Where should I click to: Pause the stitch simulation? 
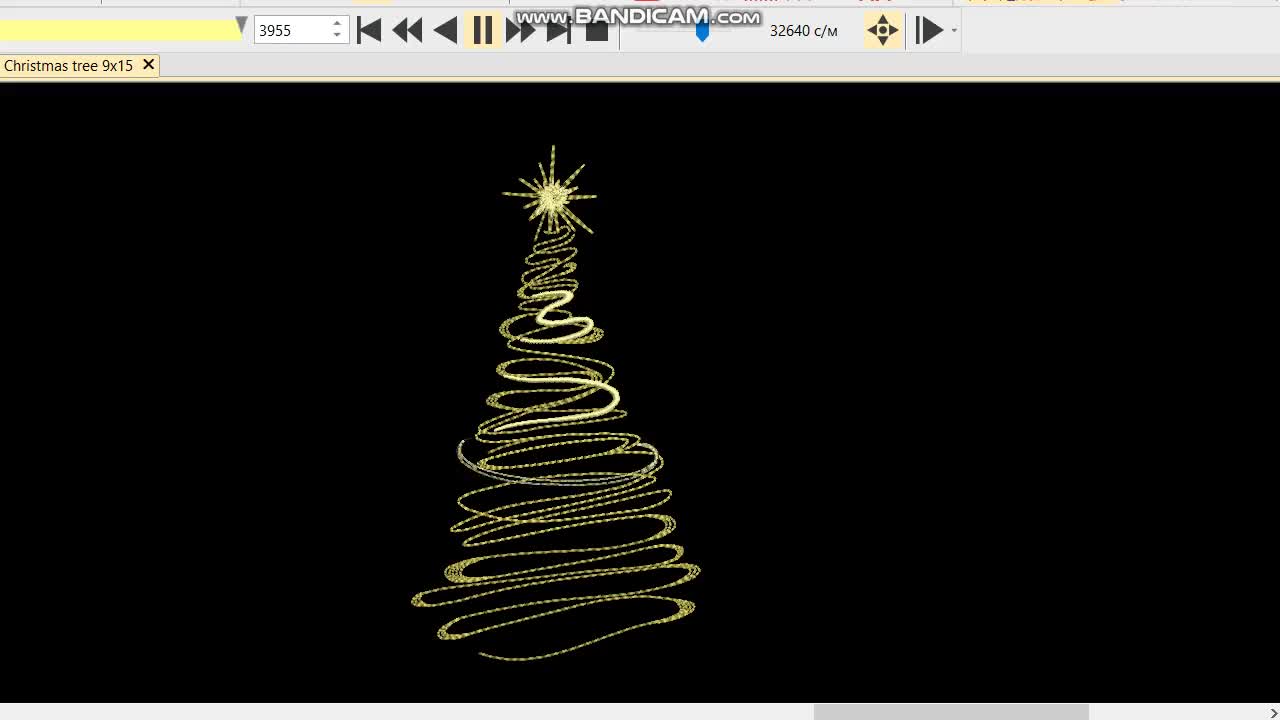tap(483, 30)
